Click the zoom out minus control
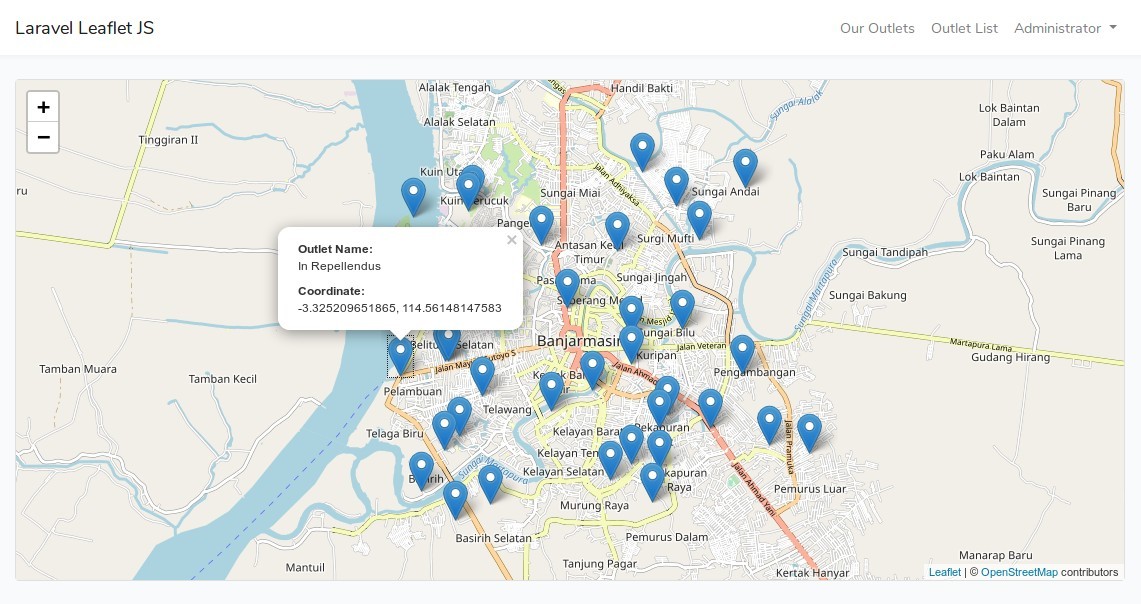The image size is (1141, 604). point(43,138)
